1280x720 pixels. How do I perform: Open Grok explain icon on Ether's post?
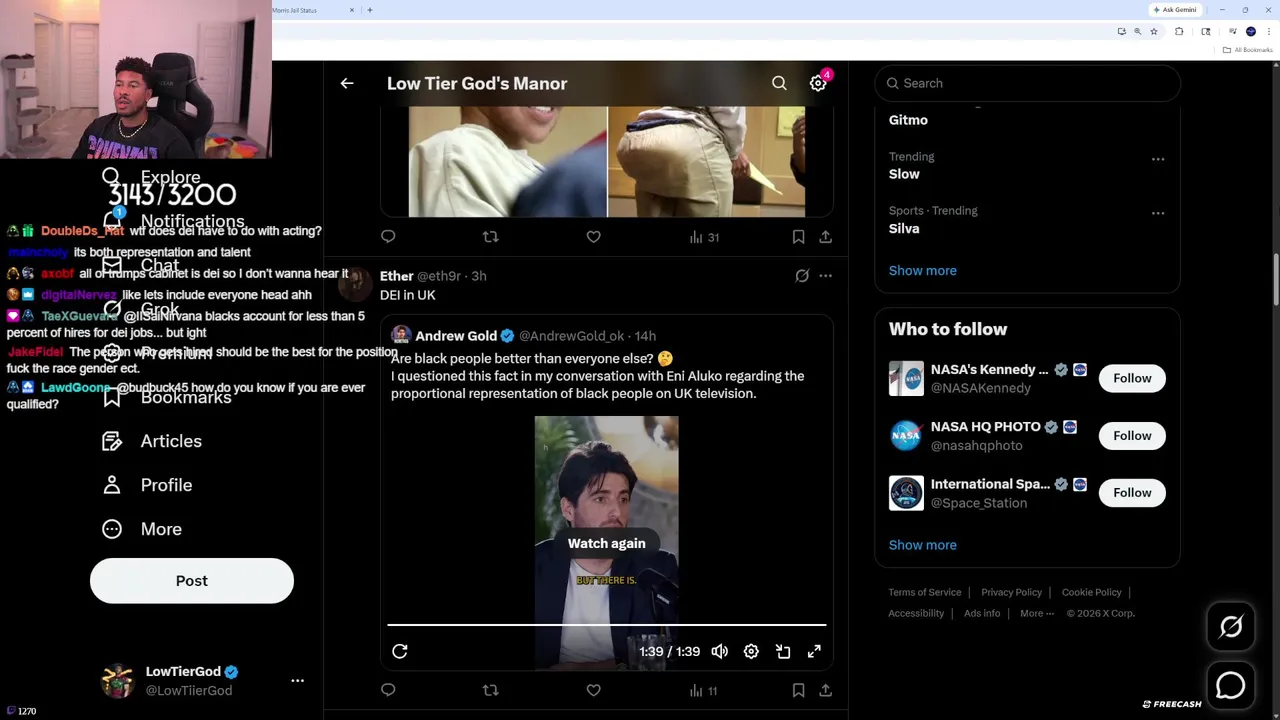[802, 276]
